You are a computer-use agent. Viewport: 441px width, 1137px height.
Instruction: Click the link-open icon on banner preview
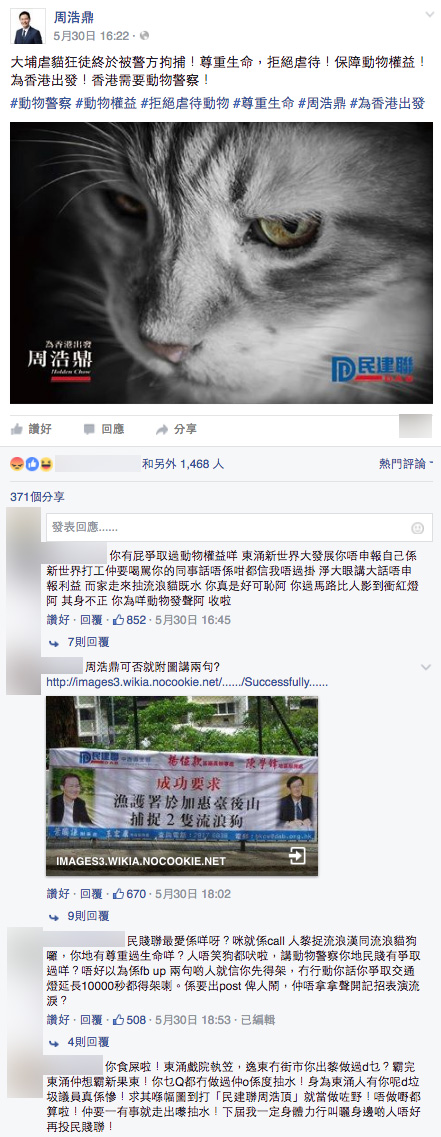tap(297, 856)
